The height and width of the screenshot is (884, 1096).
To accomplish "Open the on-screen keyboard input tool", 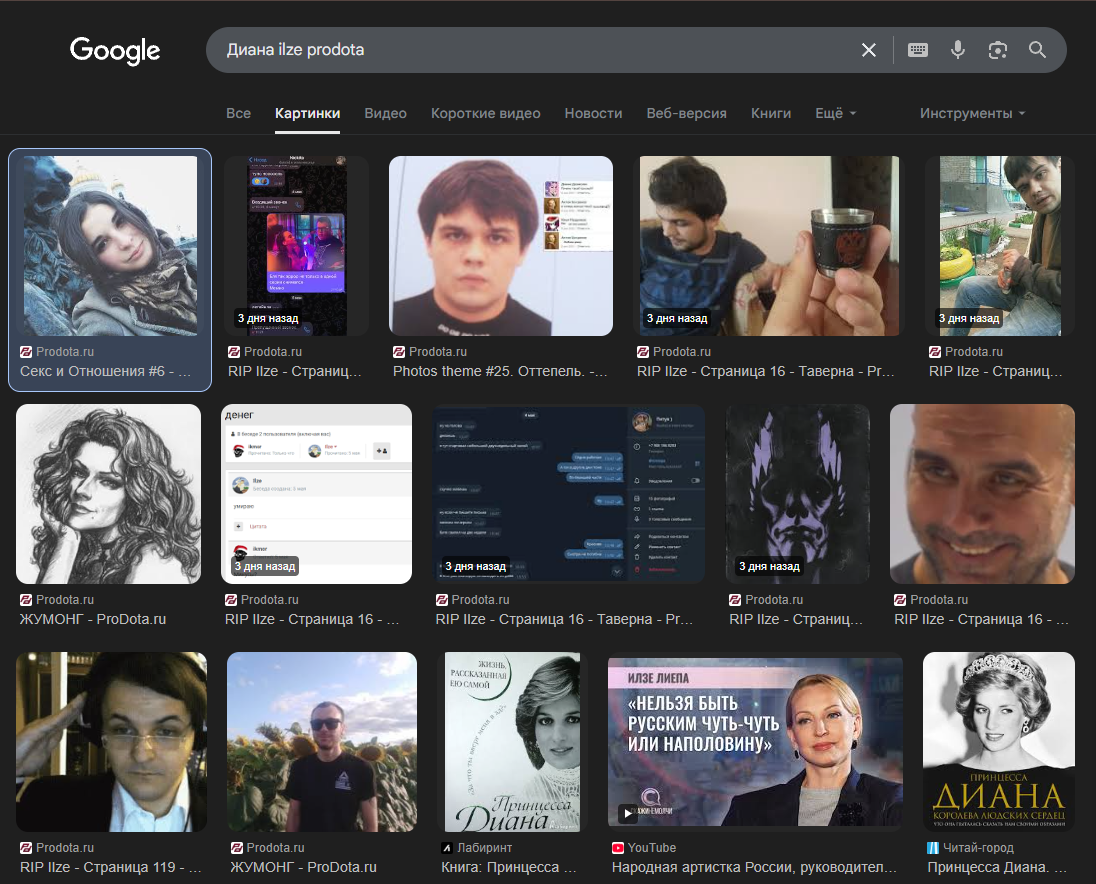I will point(918,50).
